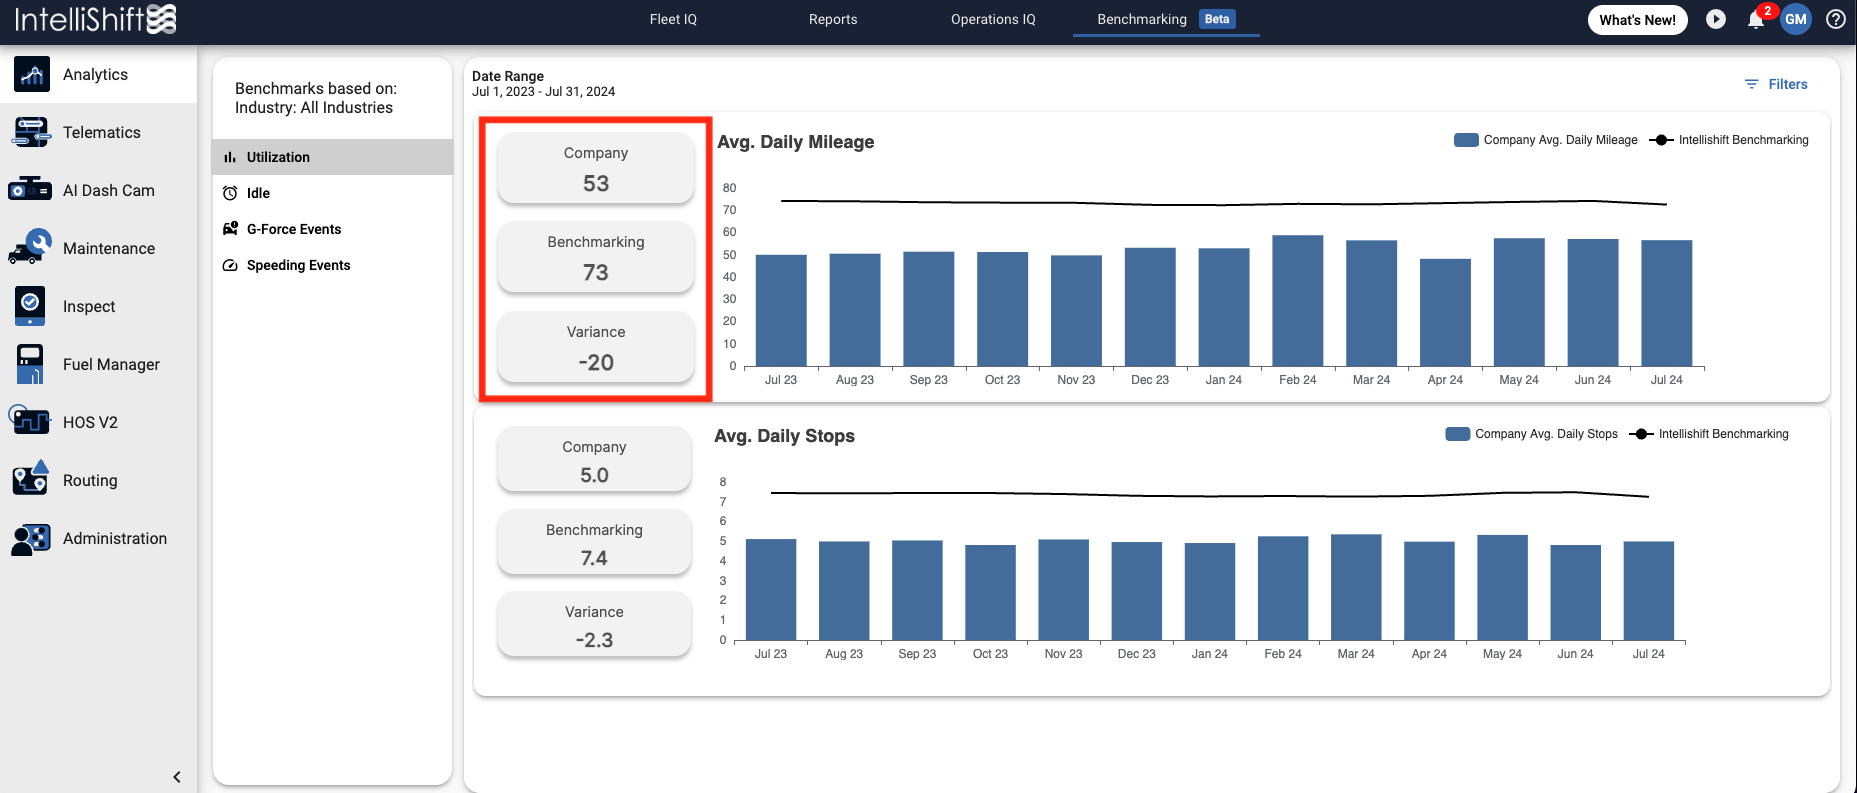Screen dimensions: 1857x793
Task: Select Idle in the benchmark menu
Action: pos(259,193)
